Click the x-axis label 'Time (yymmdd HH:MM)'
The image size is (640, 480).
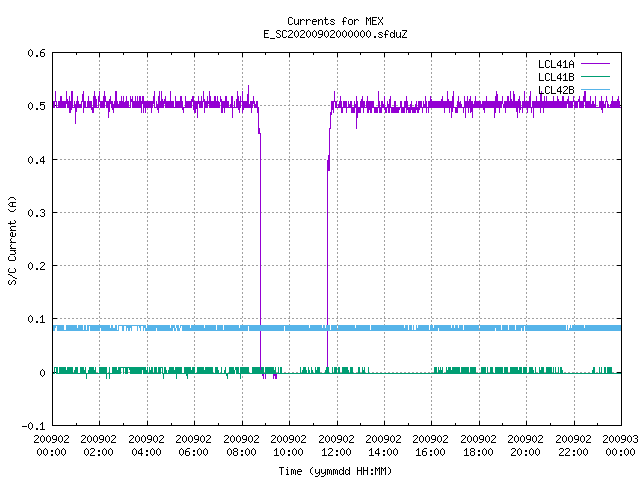click(x=335, y=471)
